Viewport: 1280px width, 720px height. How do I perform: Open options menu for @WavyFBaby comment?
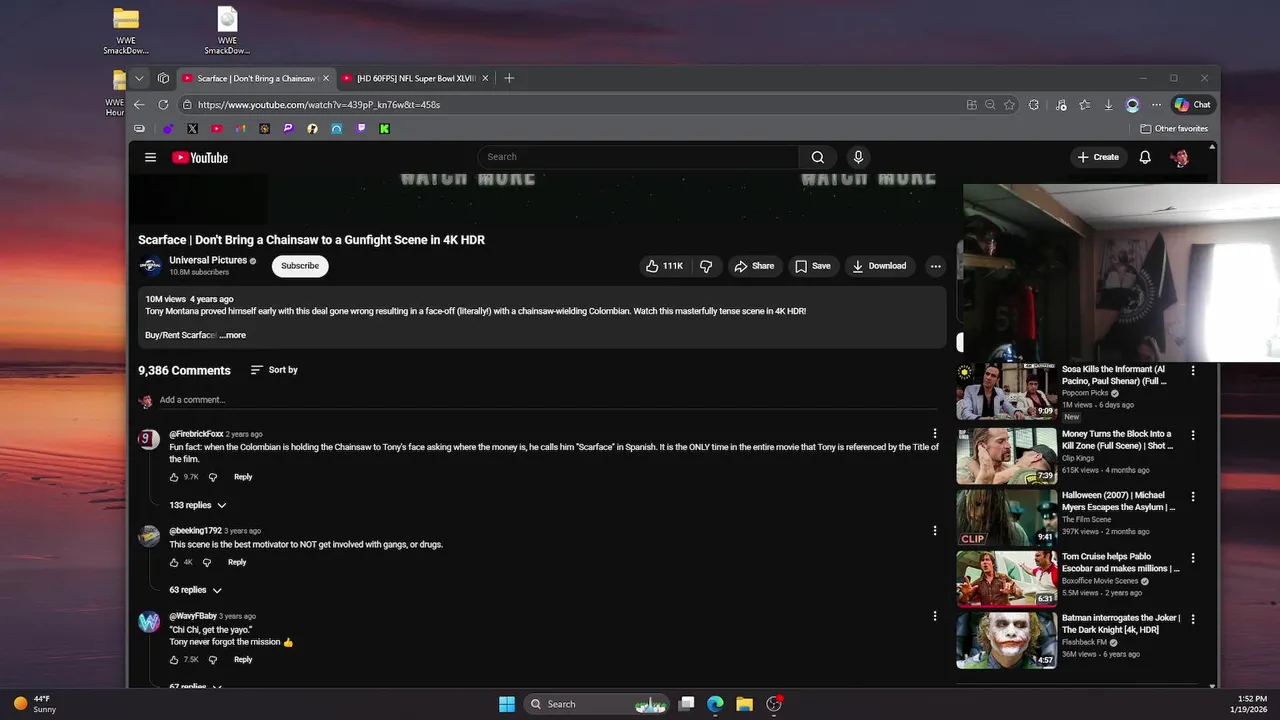click(935, 616)
